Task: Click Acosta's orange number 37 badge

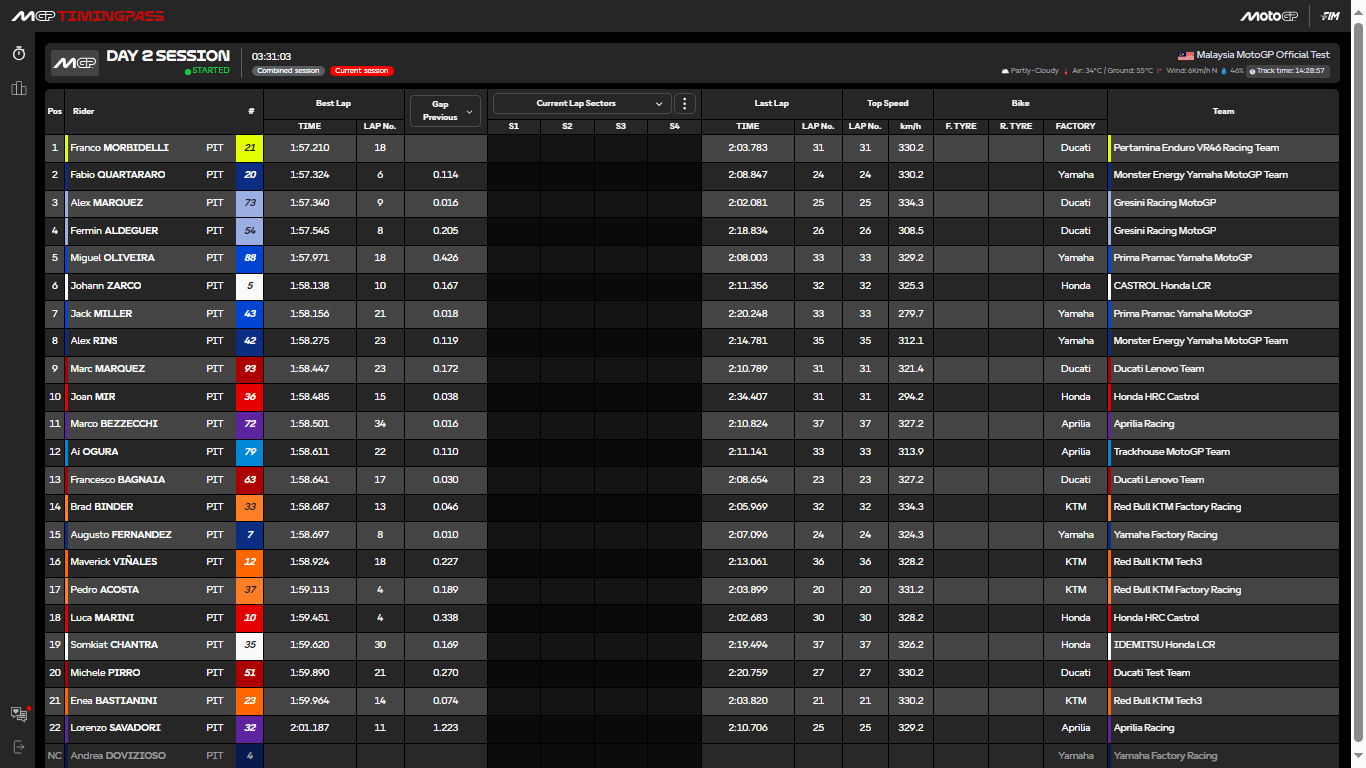Action: point(249,590)
